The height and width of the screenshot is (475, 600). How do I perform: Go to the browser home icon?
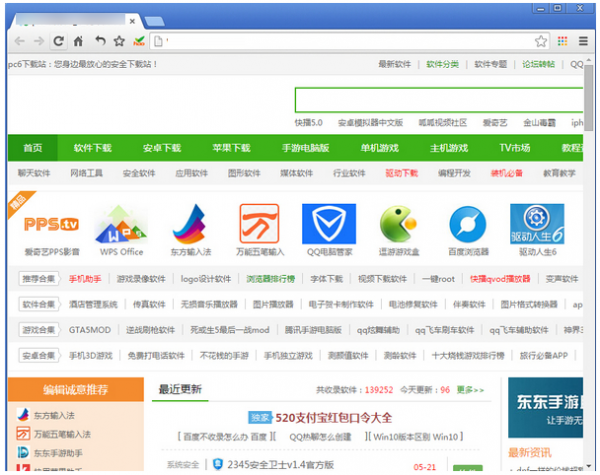click(x=78, y=41)
